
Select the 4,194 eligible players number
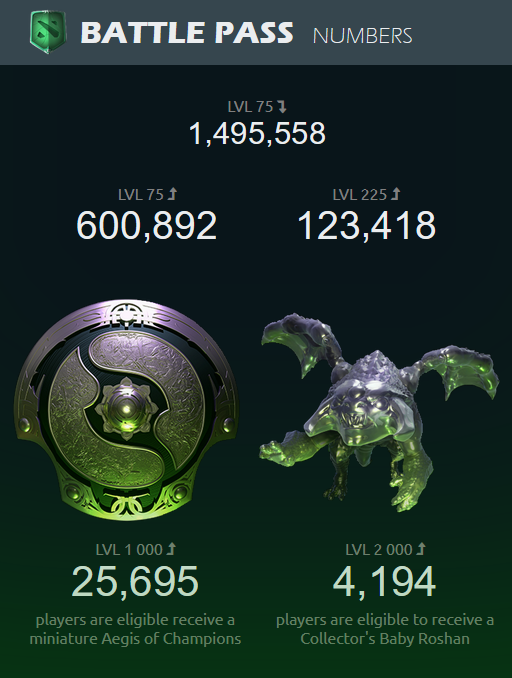(384, 582)
